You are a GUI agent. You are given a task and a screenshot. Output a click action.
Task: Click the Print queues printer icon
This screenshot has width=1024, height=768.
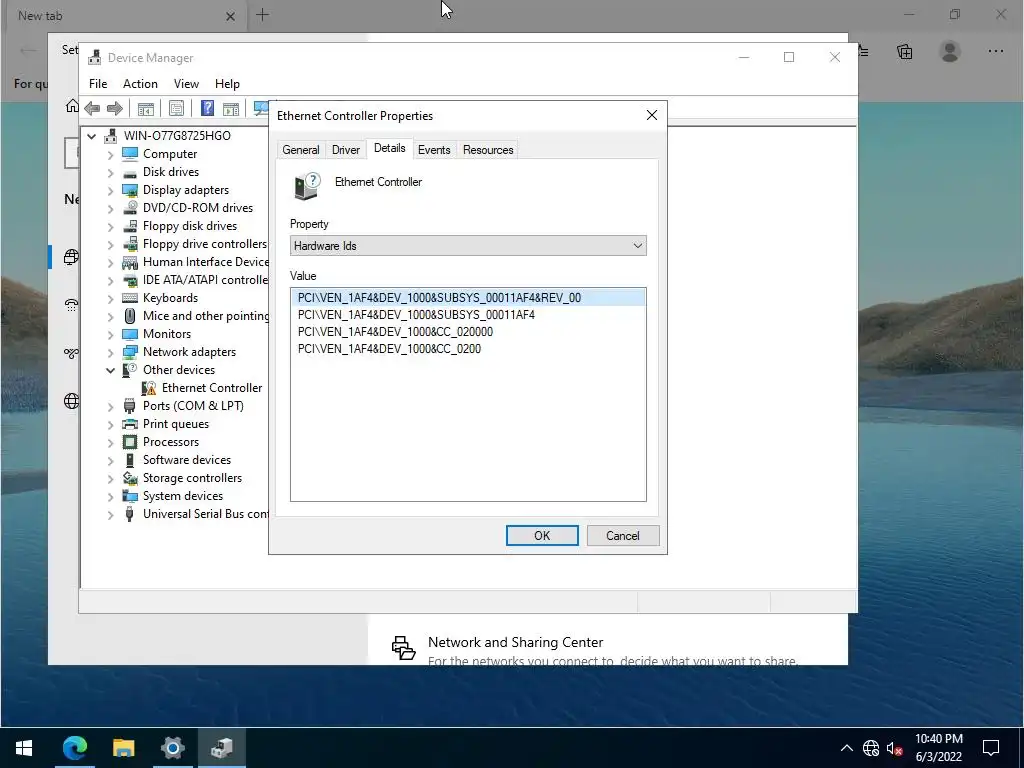130,424
